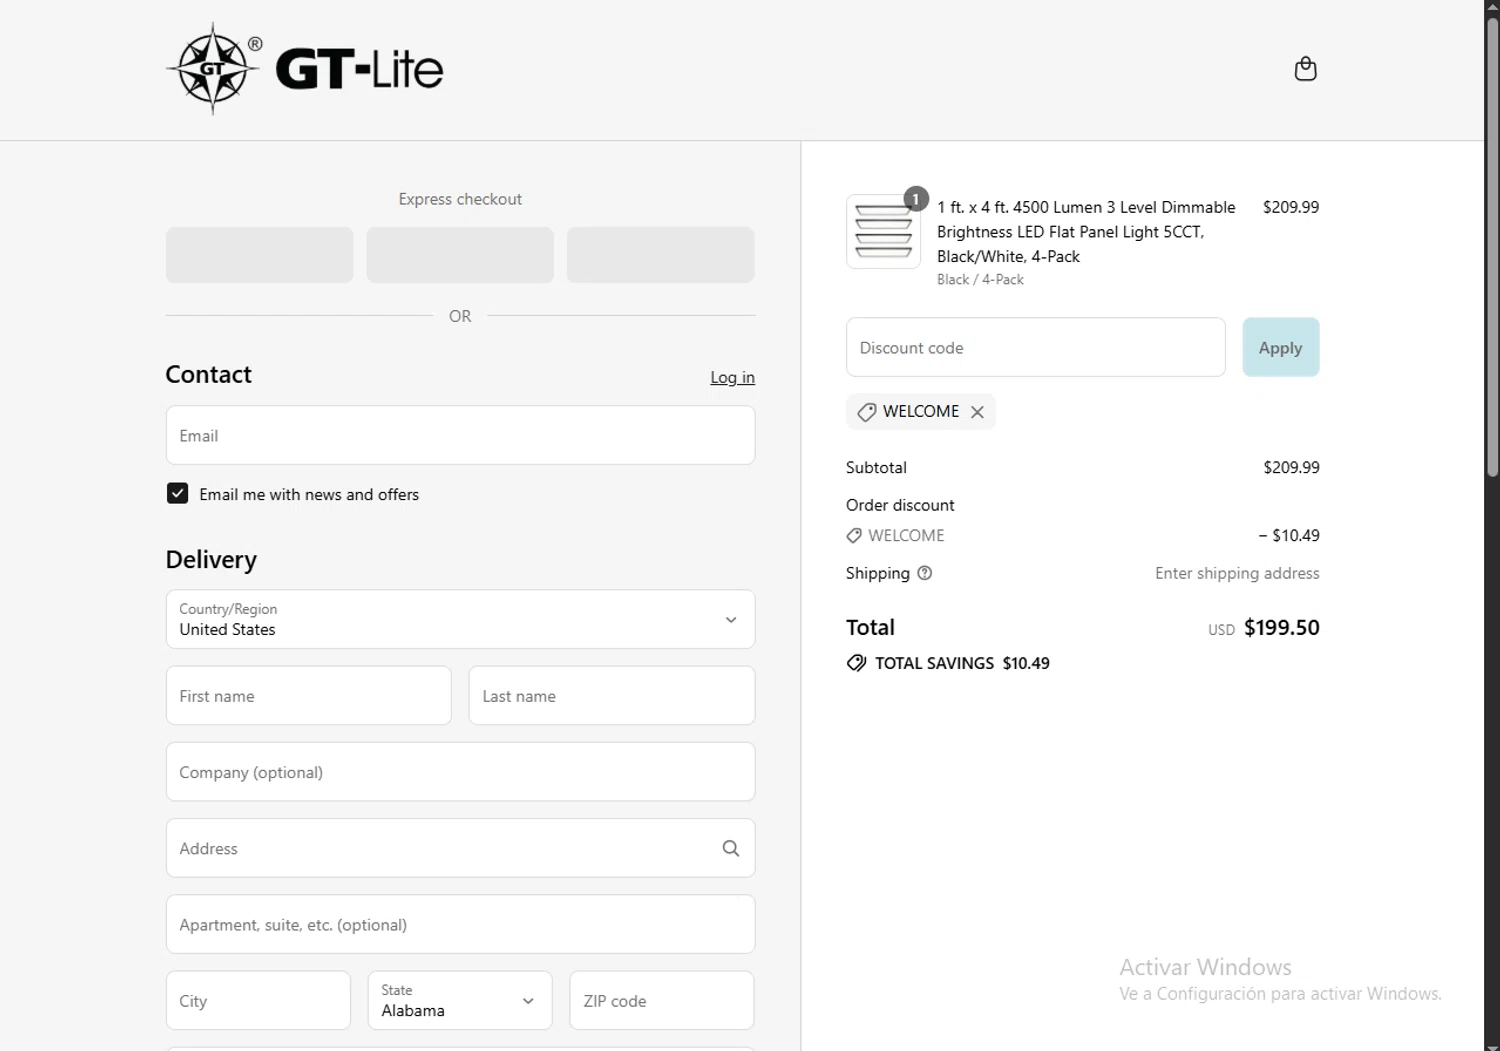Open the Country/Region dropdown
Viewport: 1500px width, 1051px height.
[x=460, y=619]
